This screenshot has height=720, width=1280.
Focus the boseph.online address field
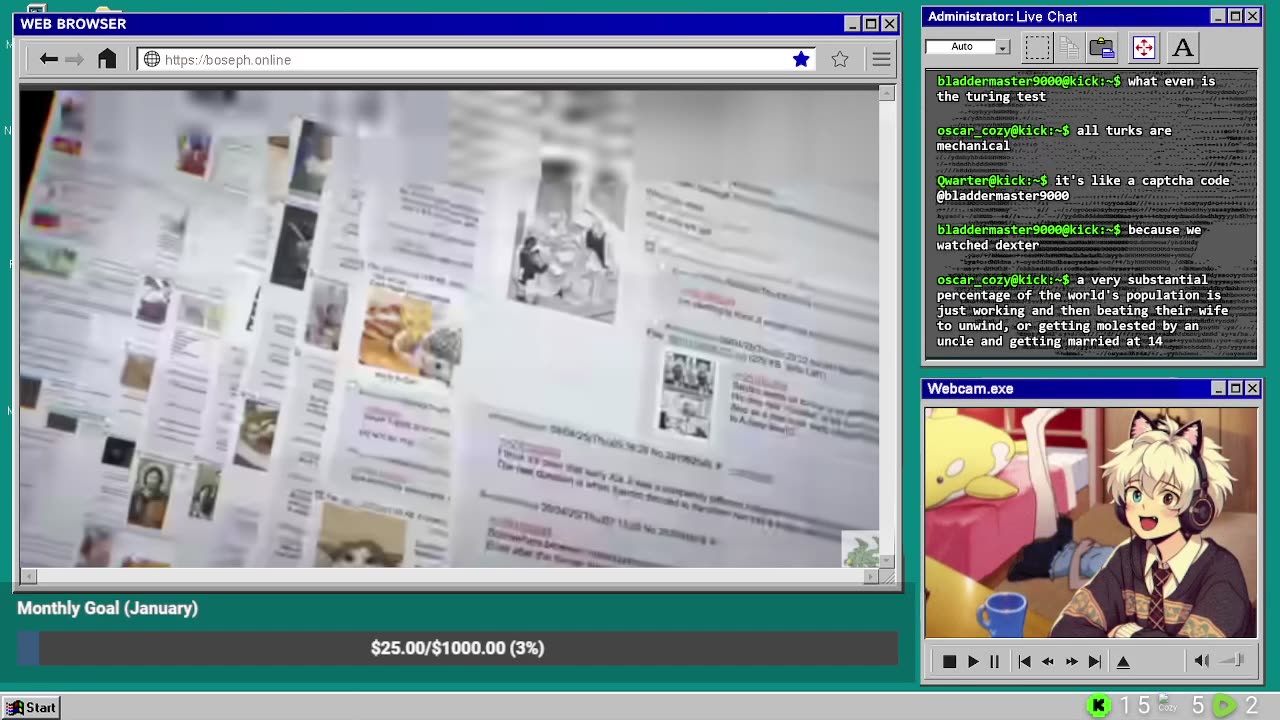[x=477, y=59]
